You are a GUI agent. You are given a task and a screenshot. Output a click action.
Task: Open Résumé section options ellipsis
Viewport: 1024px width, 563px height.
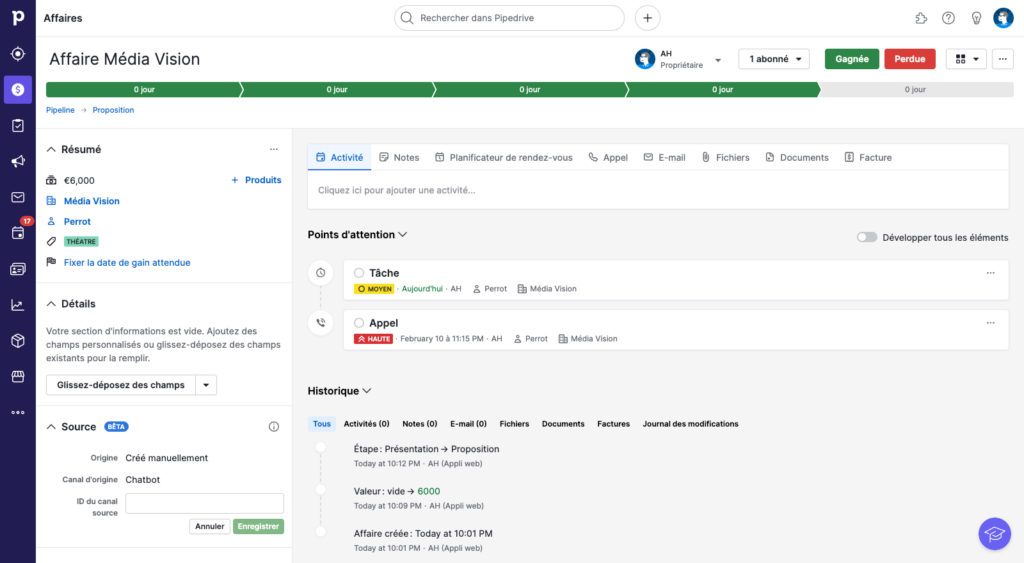274,150
